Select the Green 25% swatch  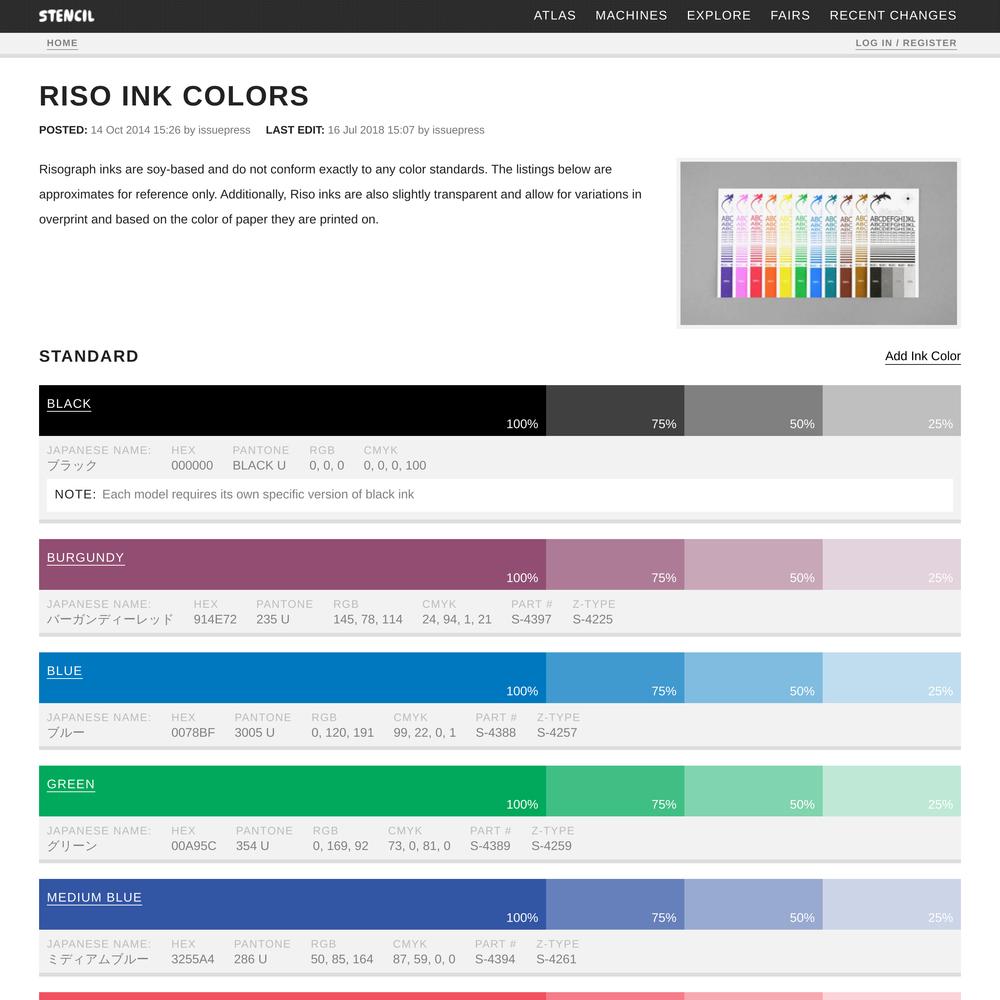[892, 791]
